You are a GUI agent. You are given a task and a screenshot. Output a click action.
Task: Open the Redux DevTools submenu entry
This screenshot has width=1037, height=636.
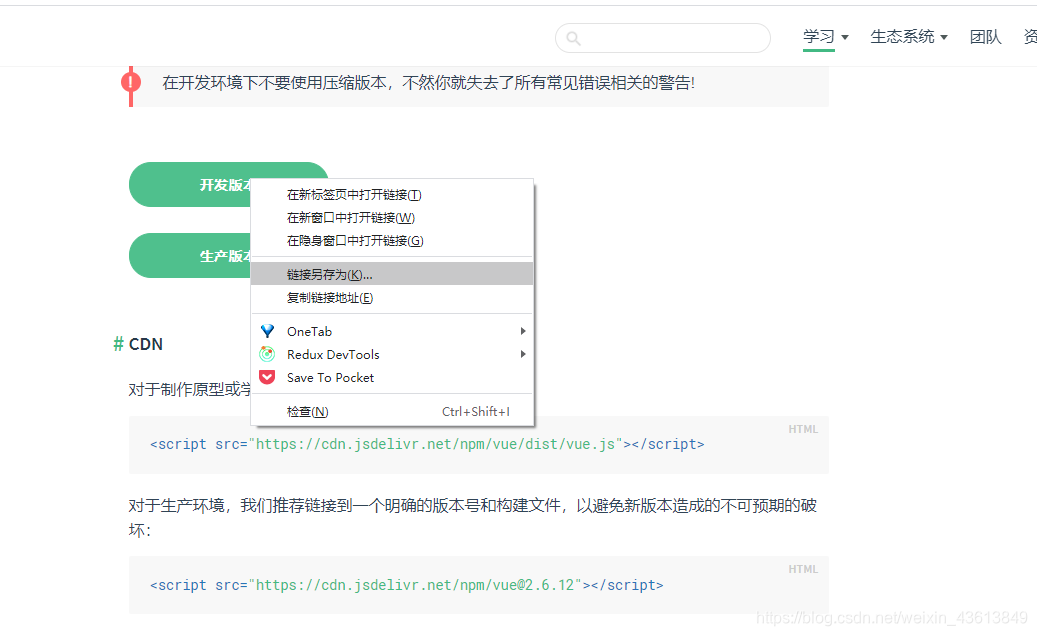392,354
